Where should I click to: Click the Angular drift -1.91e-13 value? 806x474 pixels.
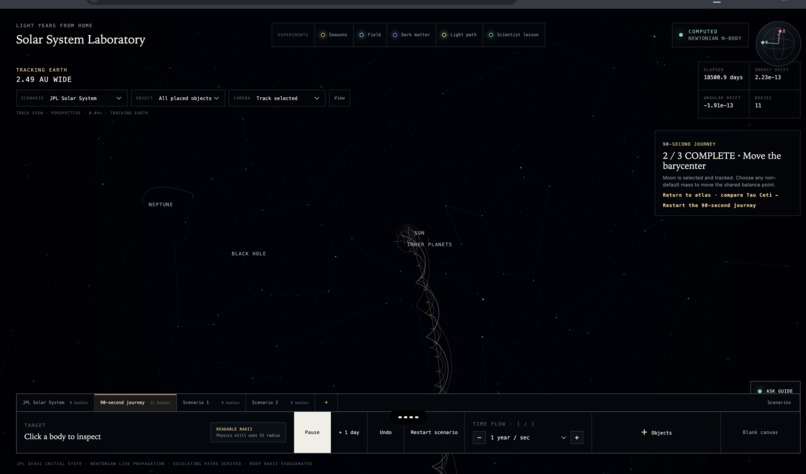point(718,105)
